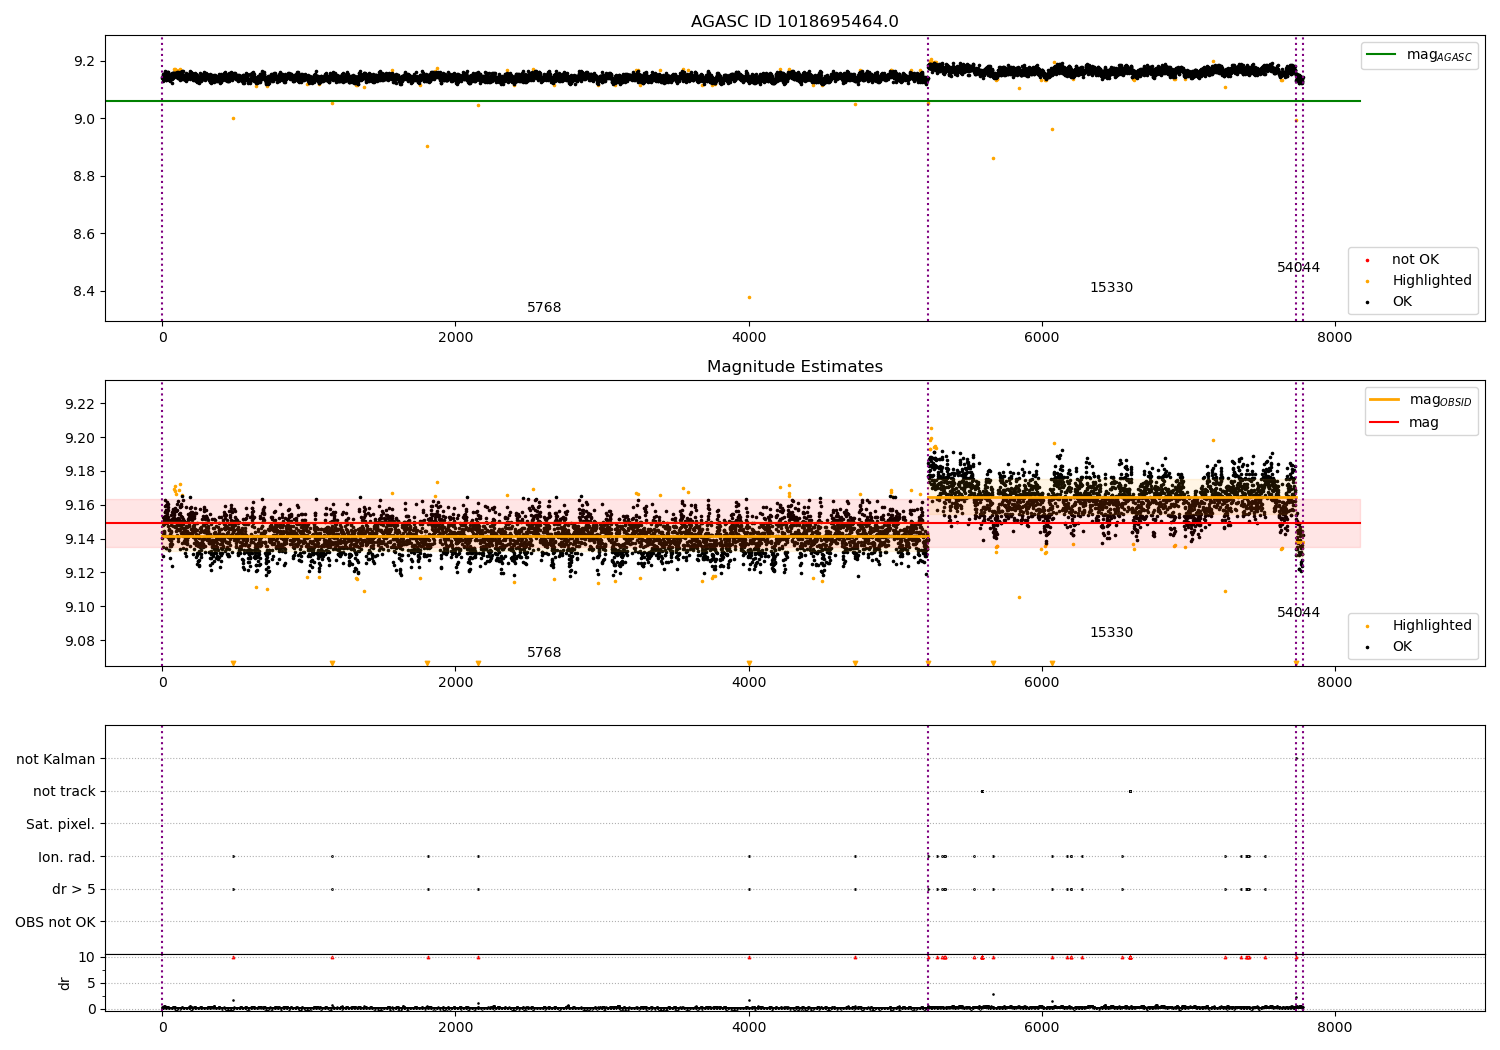Click the 9.14 y-axis tick label
The height and width of the screenshot is (1050, 1500).
(80, 540)
